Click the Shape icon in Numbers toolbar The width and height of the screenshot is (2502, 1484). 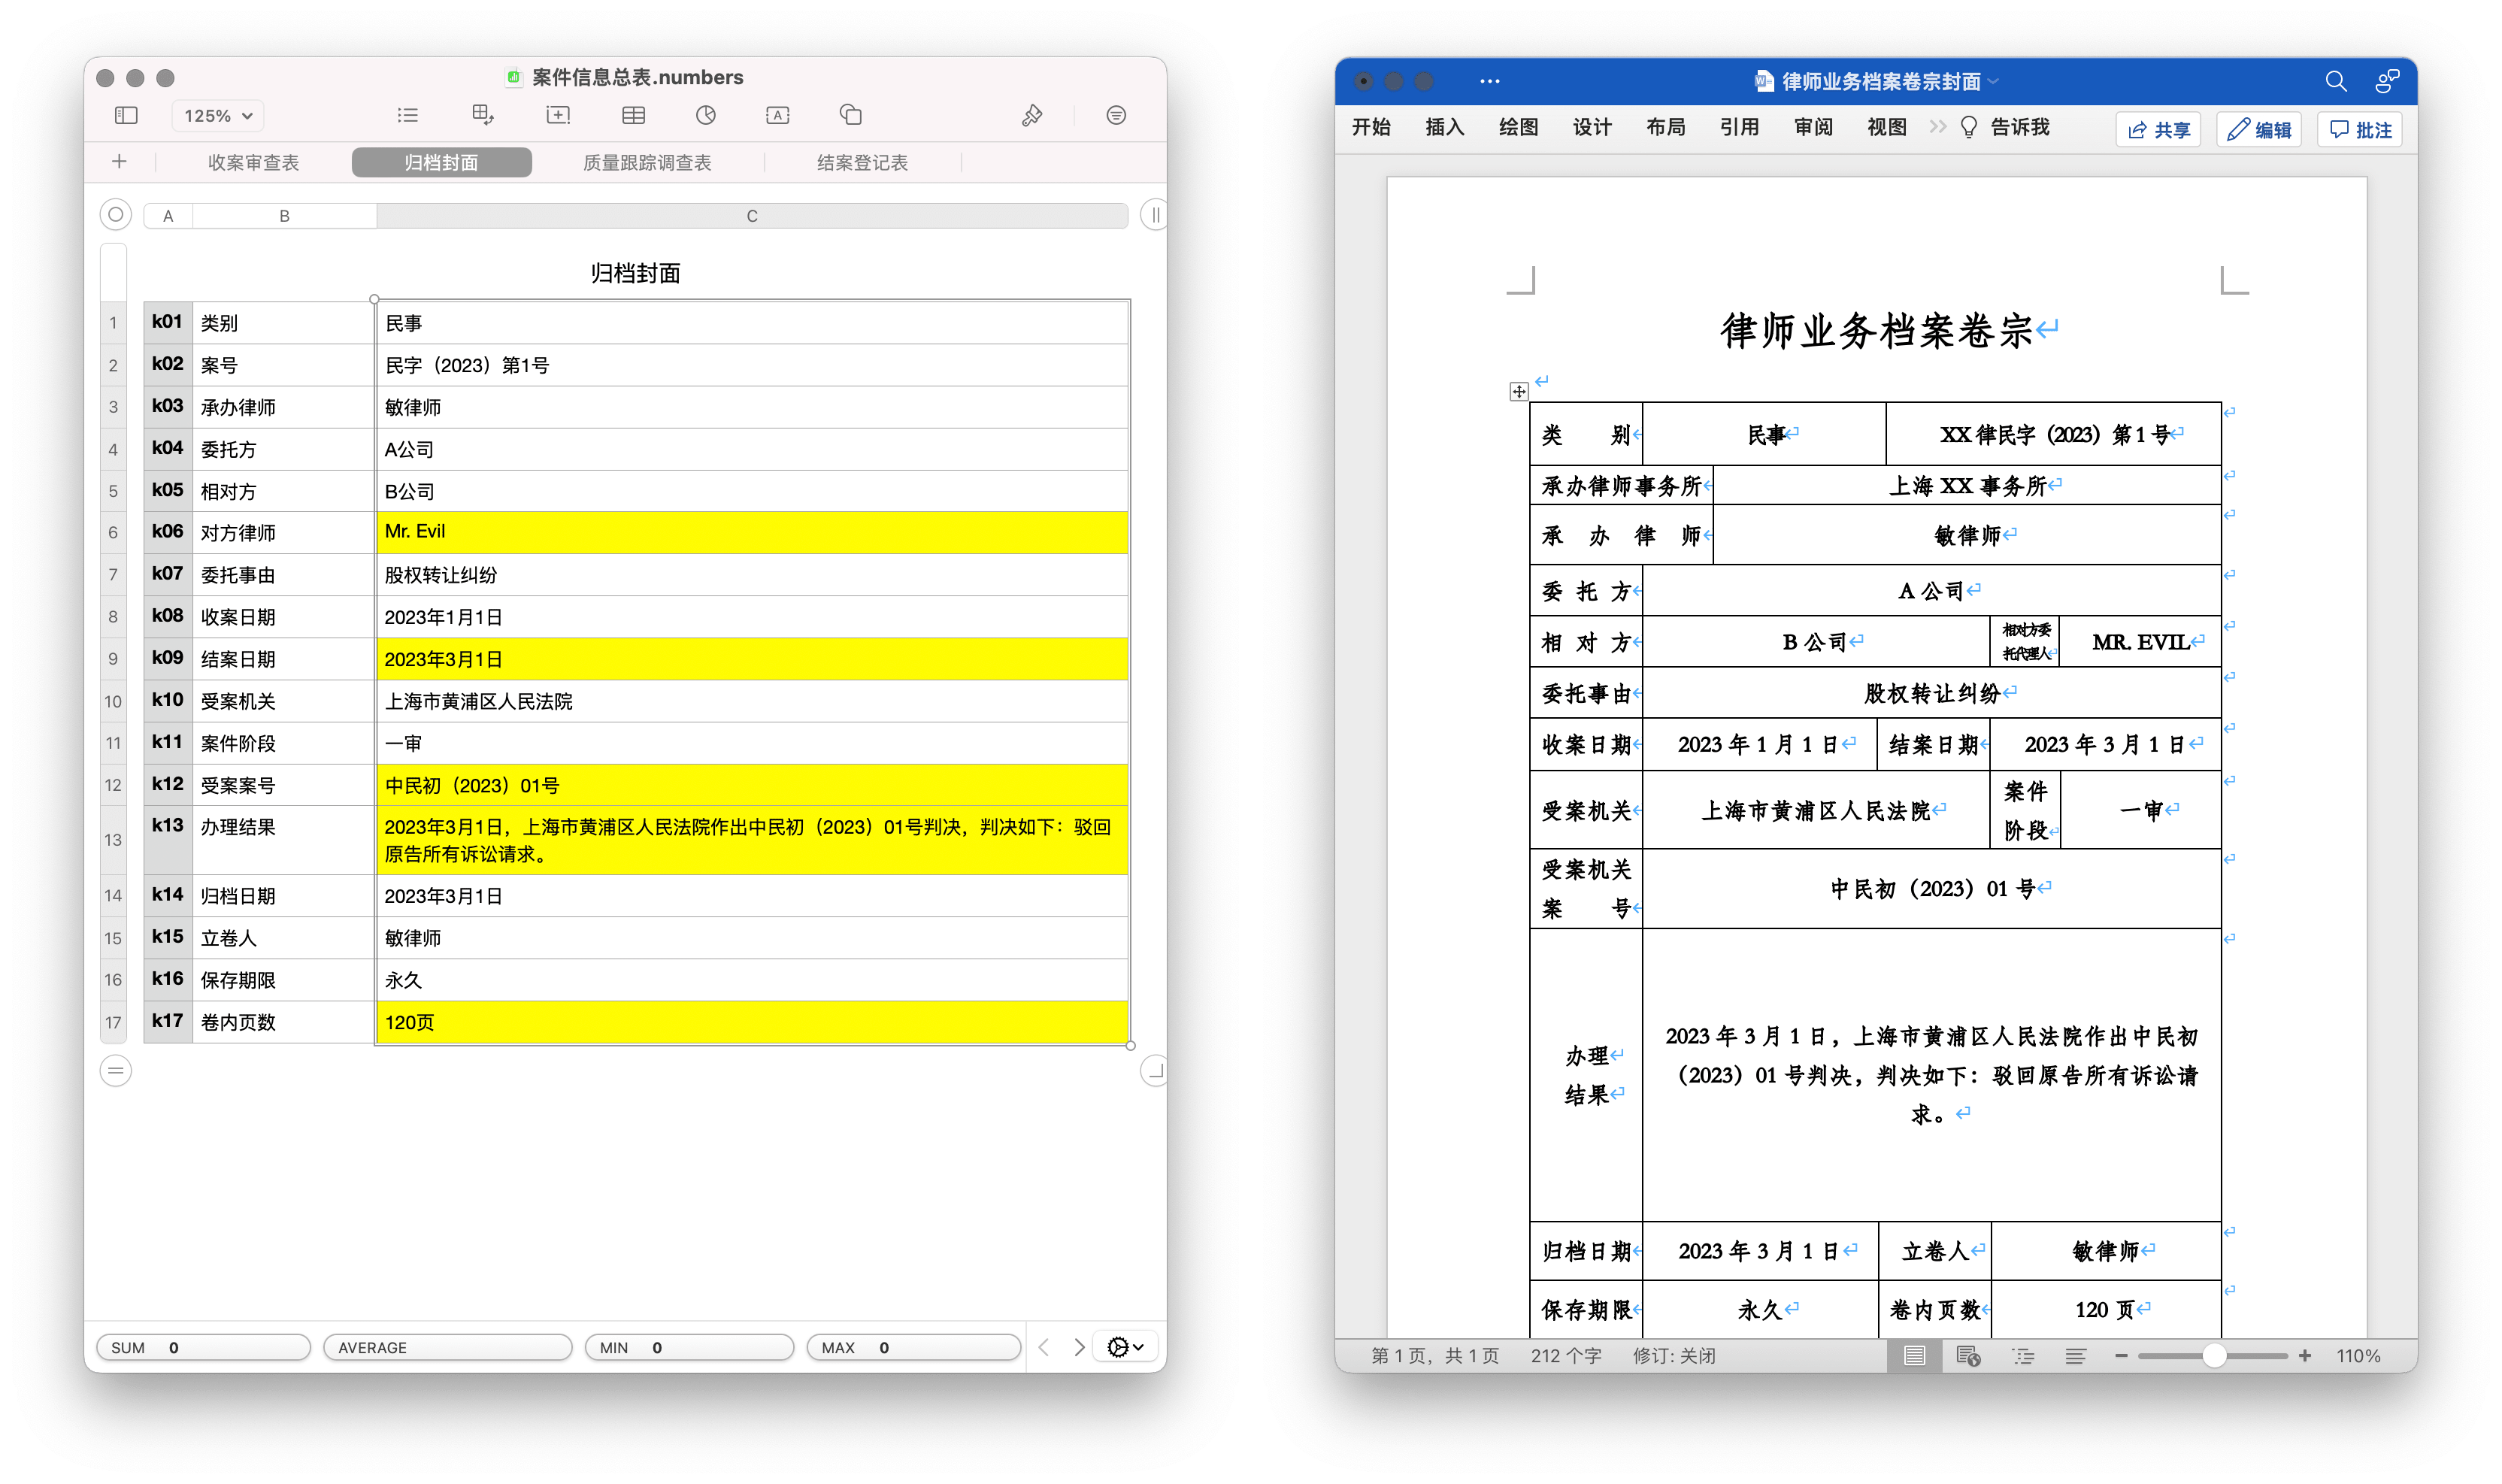[x=851, y=115]
